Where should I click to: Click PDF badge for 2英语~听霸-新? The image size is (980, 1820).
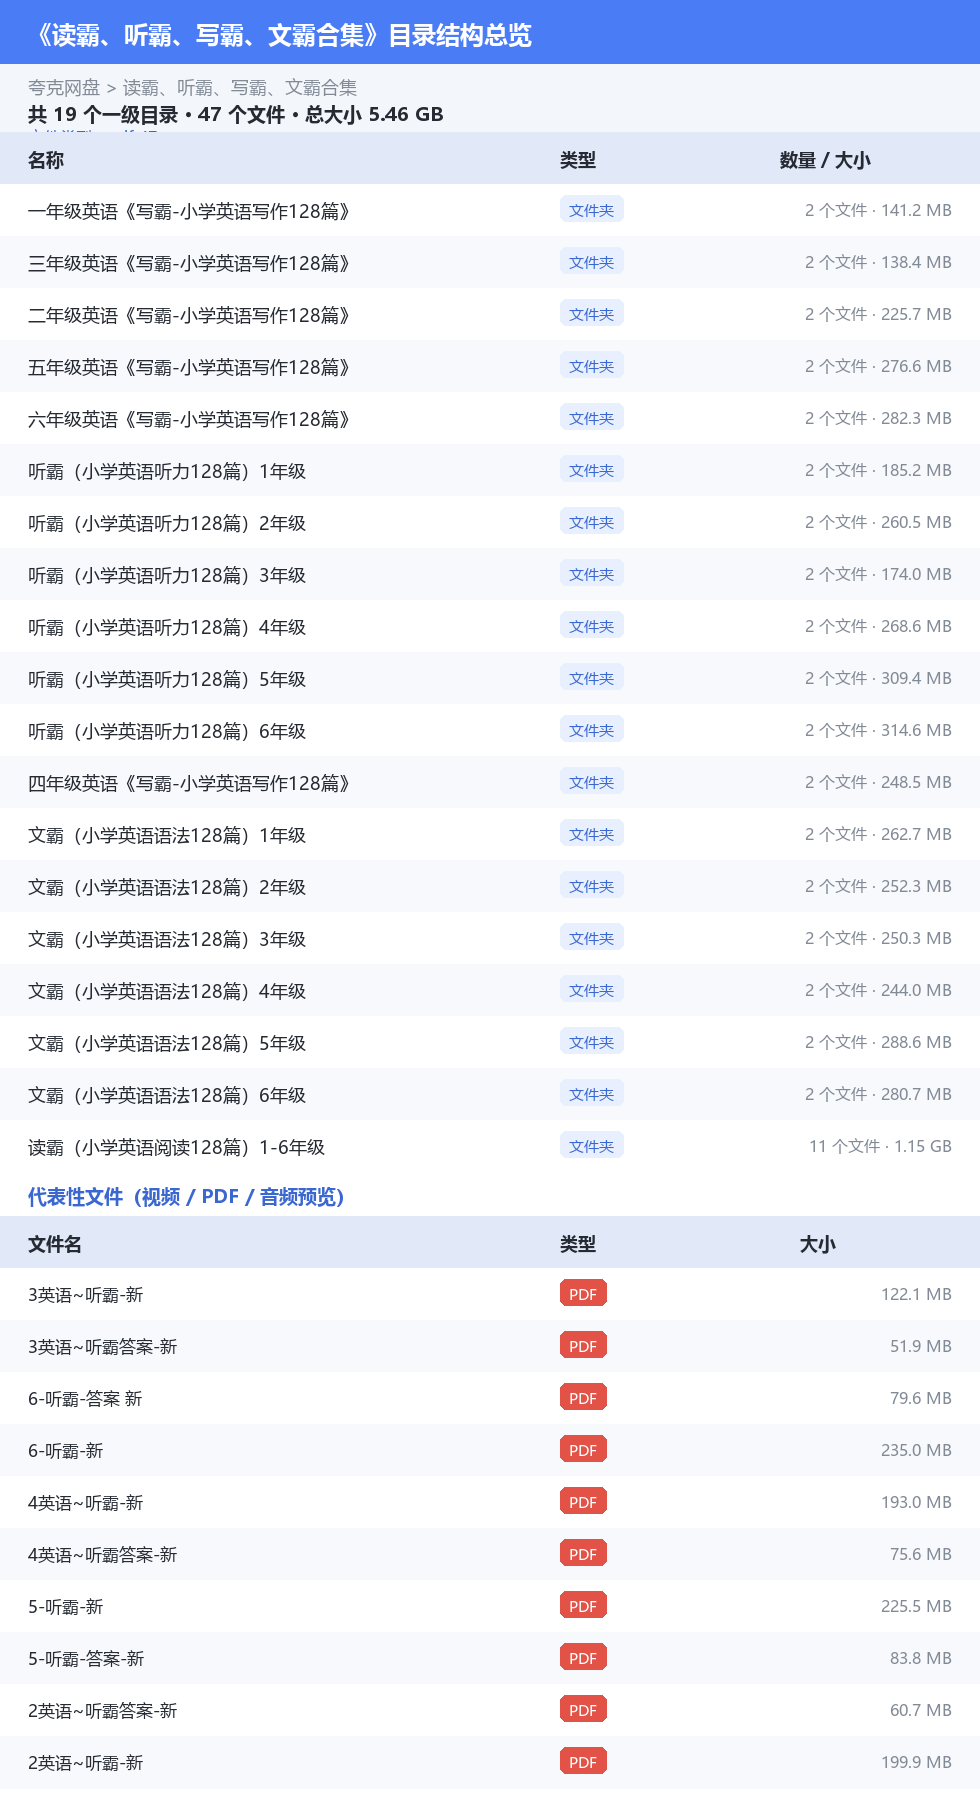coord(583,1762)
